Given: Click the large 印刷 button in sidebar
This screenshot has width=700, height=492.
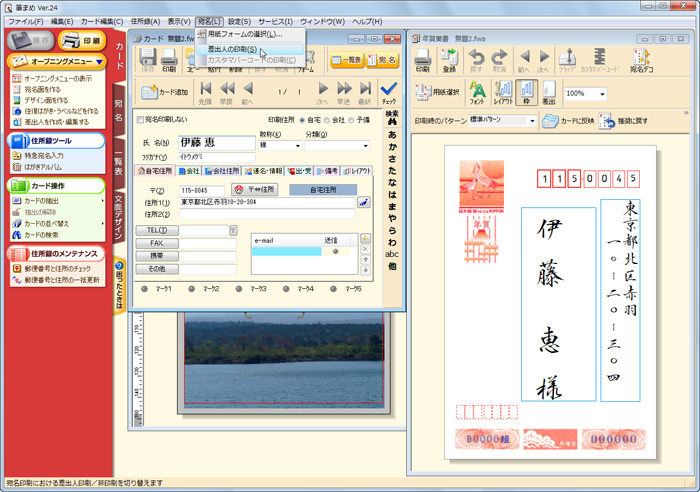Looking at the screenshot, I should pos(83,41).
